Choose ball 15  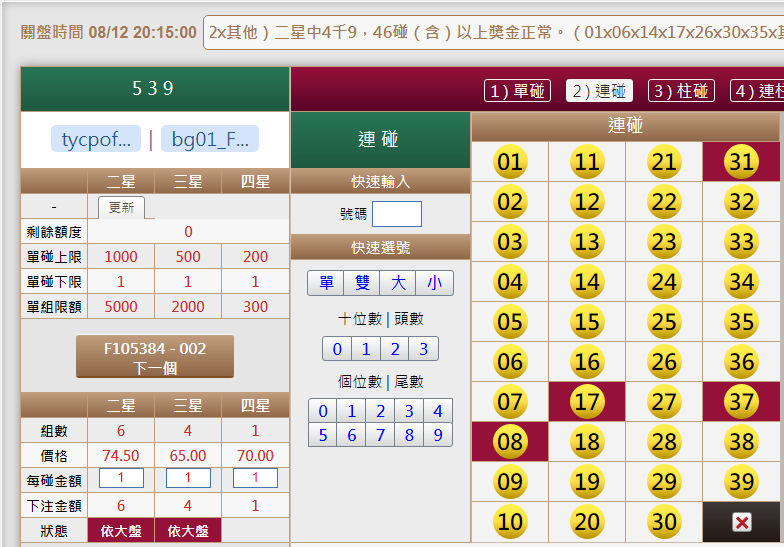click(x=587, y=322)
